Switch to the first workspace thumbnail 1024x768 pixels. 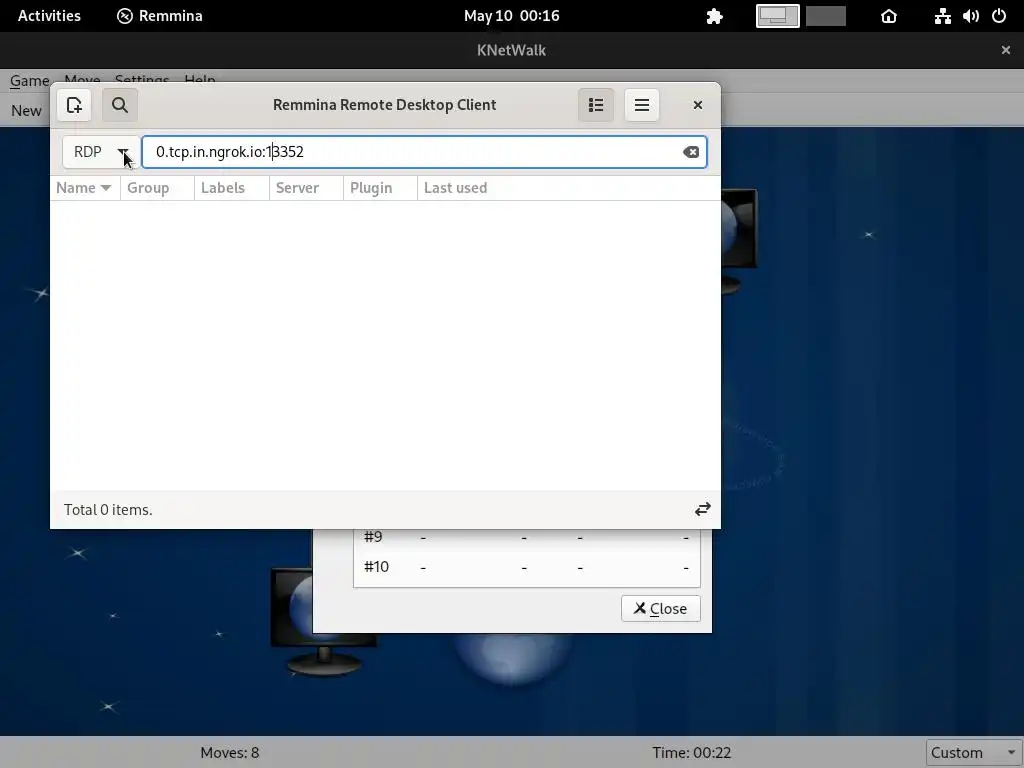click(x=777, y=16)
